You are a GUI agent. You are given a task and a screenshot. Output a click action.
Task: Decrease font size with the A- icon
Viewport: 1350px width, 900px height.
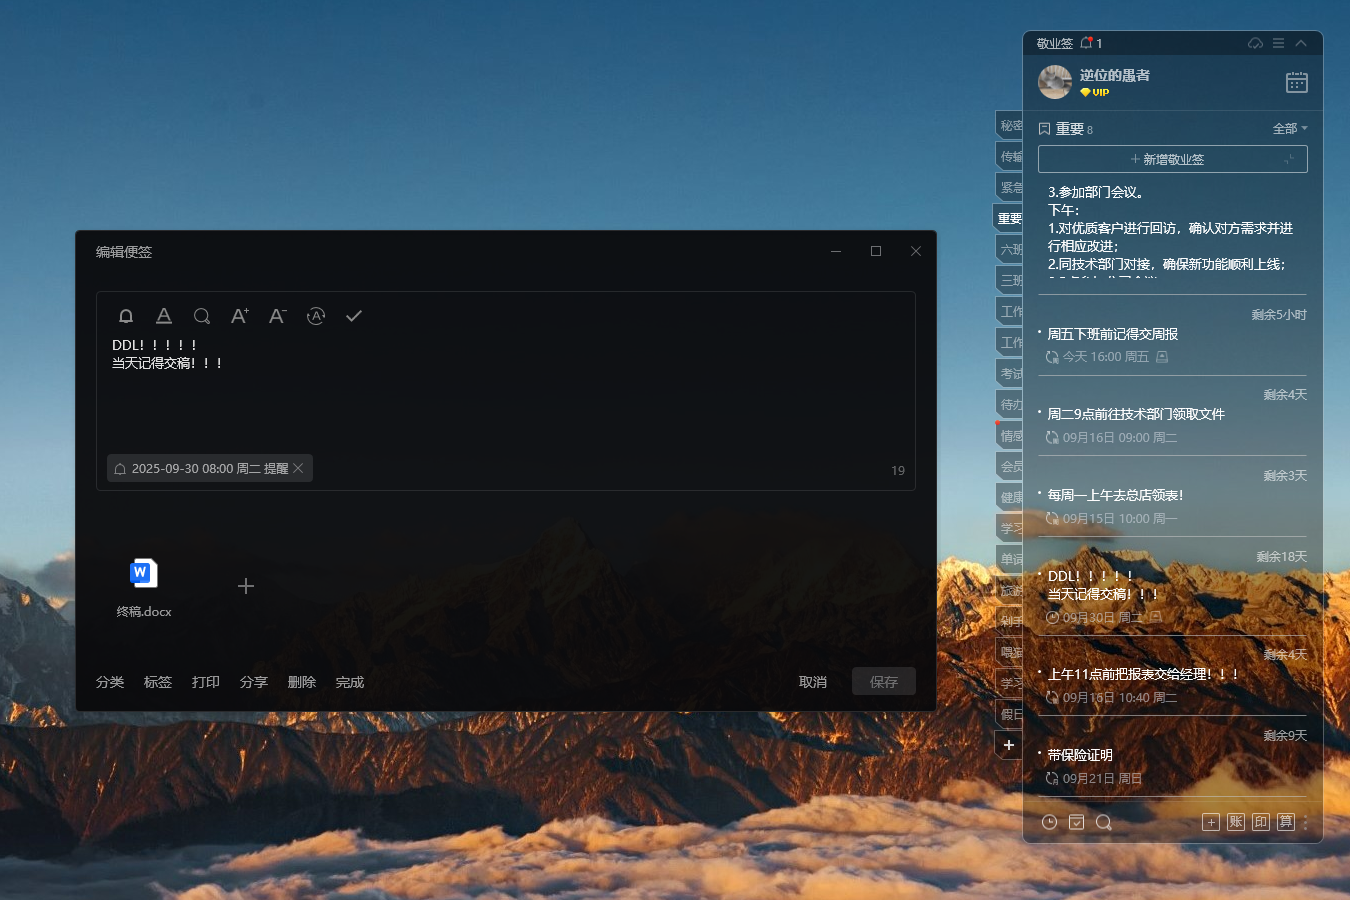(x=278, y=316)
